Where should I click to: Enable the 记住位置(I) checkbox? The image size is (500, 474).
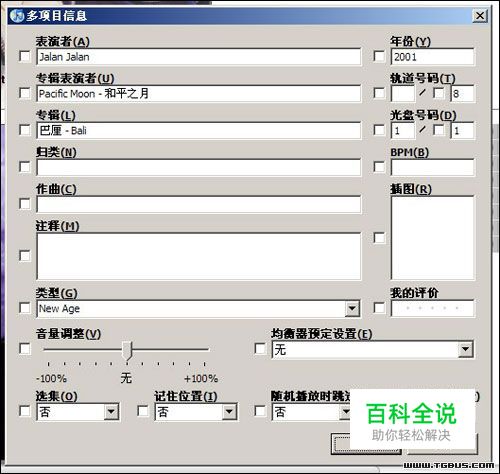143,411
